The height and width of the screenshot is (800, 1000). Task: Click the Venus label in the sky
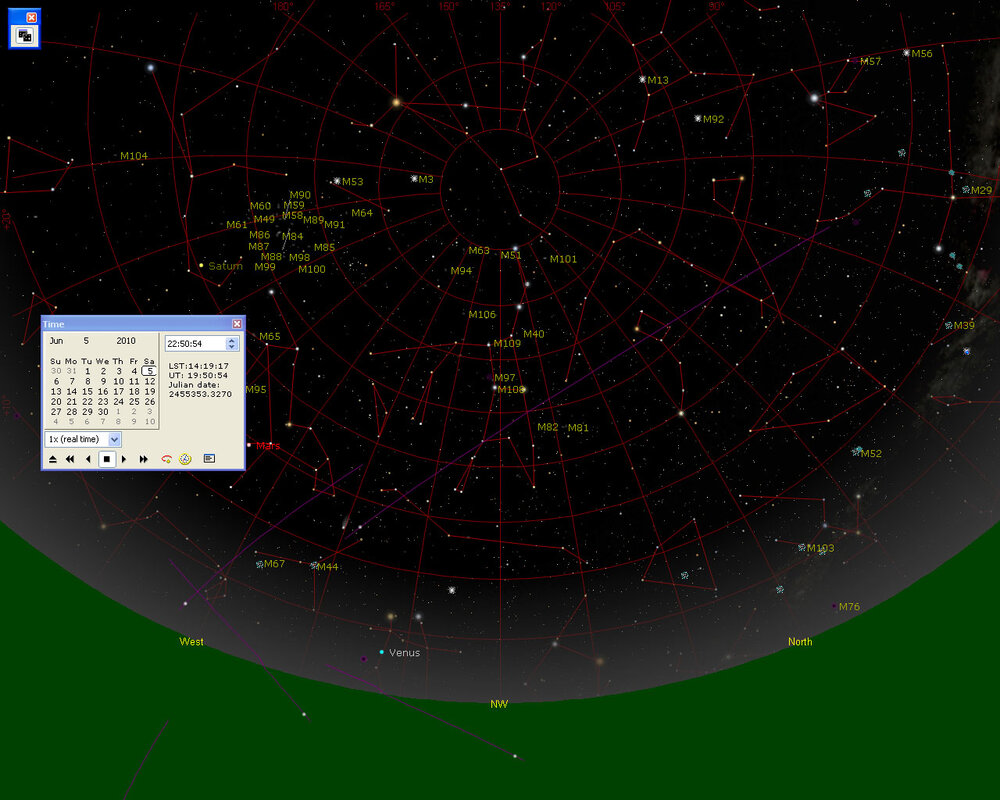tap(404, 653)
